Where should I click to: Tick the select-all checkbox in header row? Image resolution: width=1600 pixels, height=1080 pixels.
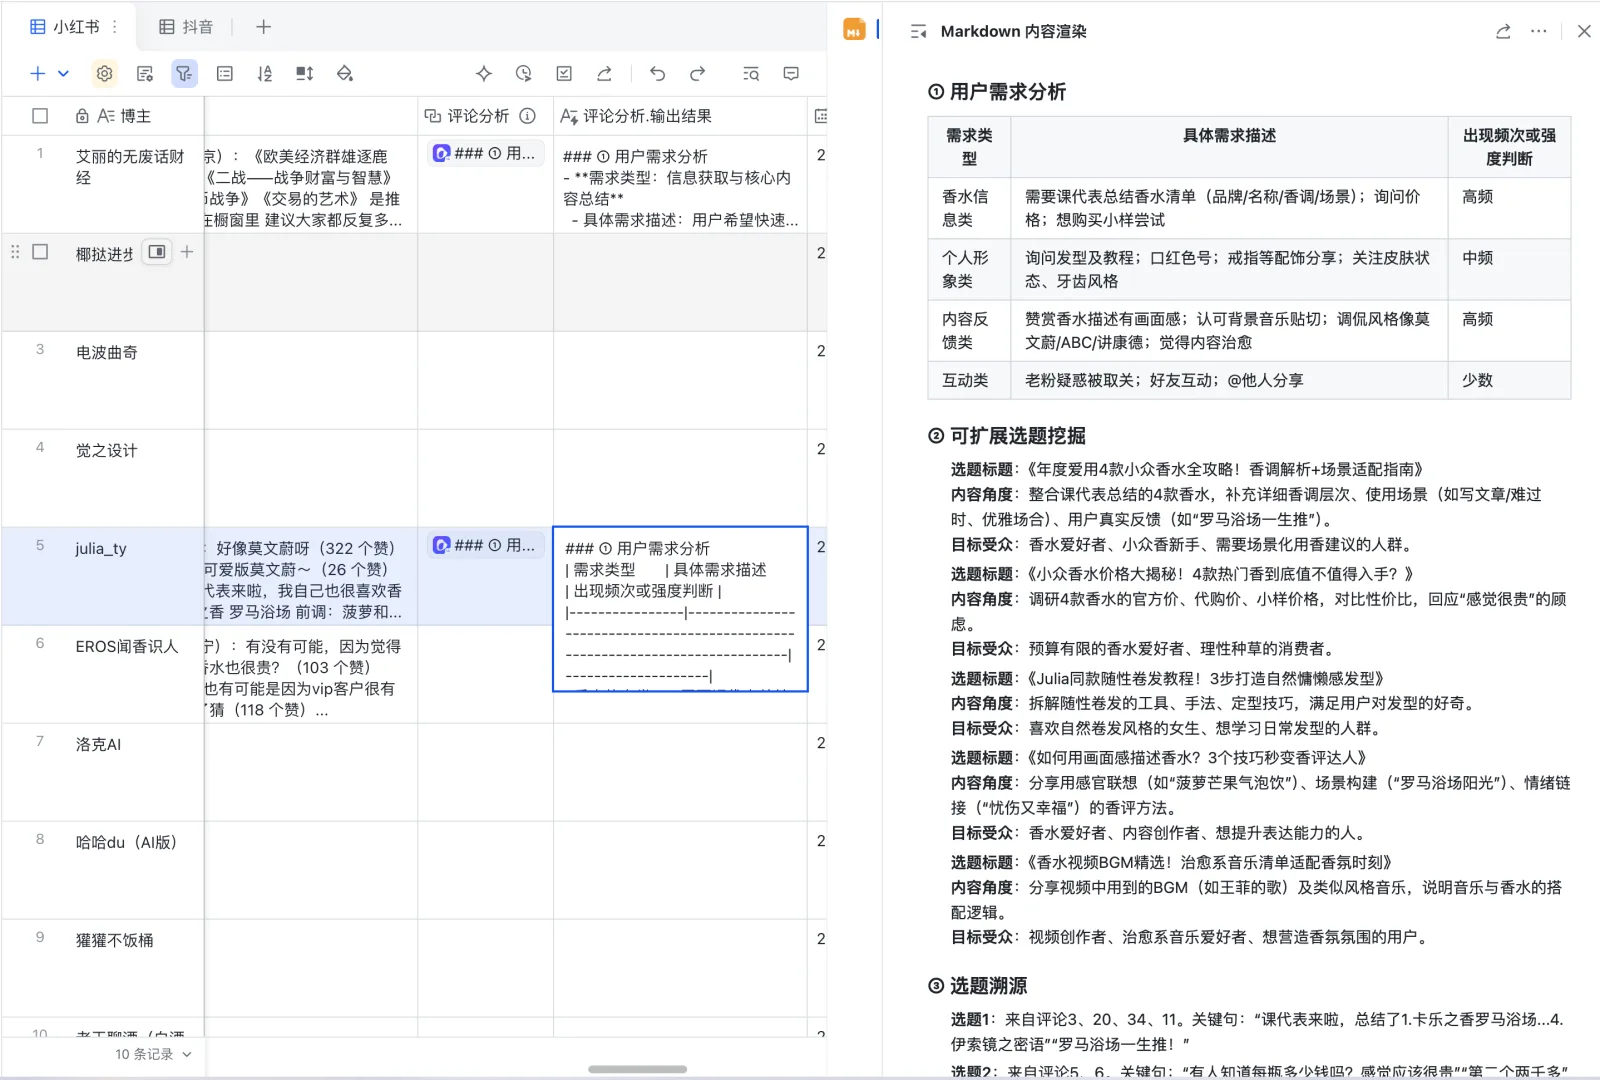(40, 116)
